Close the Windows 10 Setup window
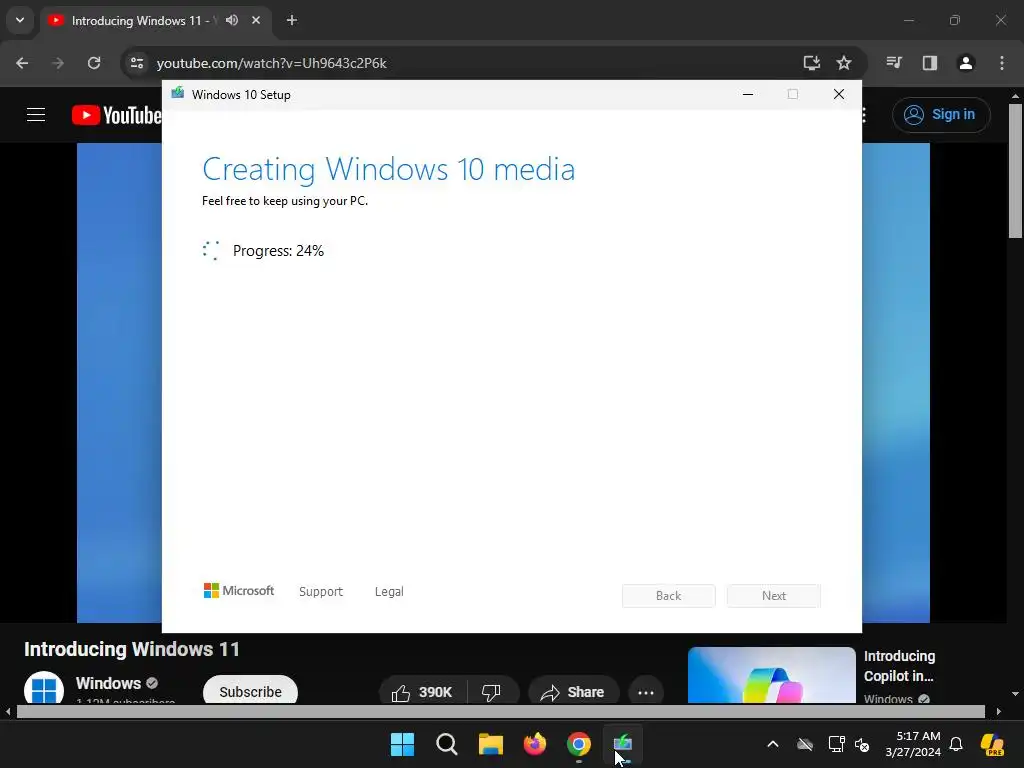This screenshot has height=768, width=1024. 839,95
